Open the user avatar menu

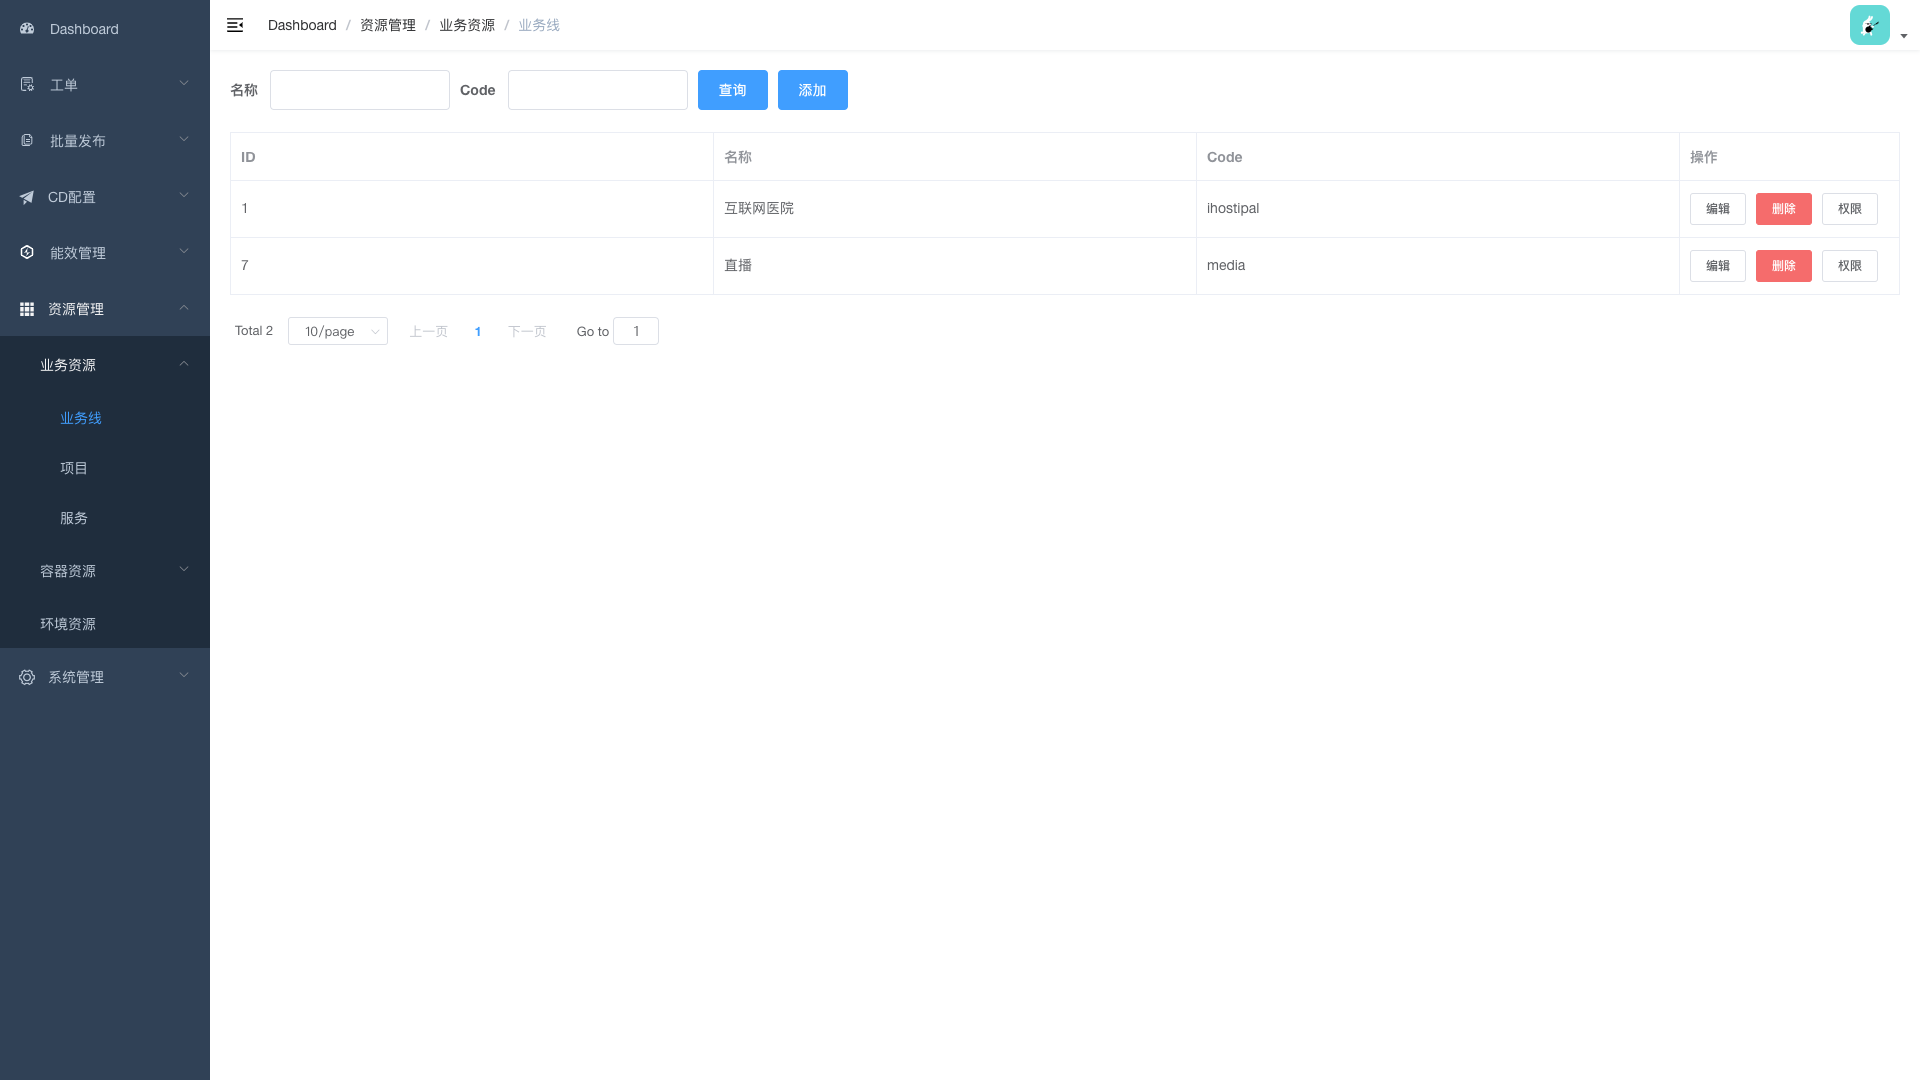coord(1869,25)
